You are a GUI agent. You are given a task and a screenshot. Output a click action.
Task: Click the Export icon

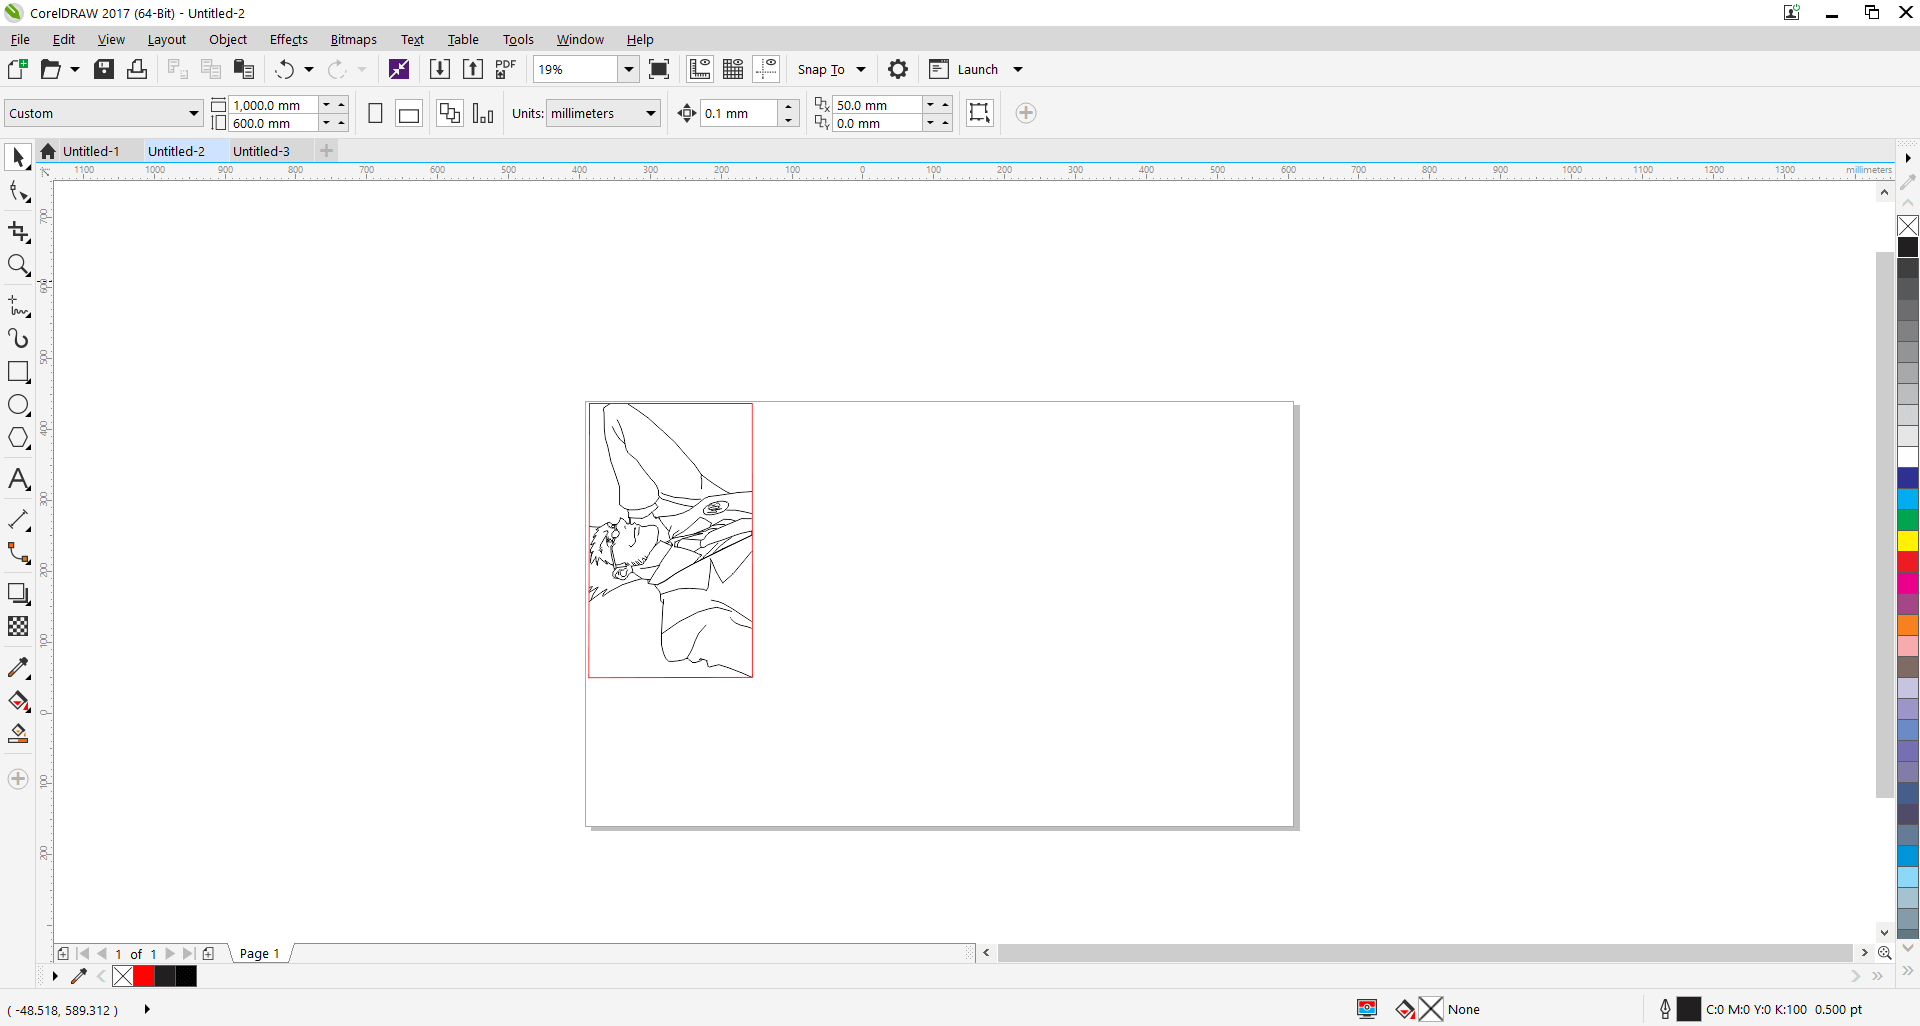[x=472, y=69]
